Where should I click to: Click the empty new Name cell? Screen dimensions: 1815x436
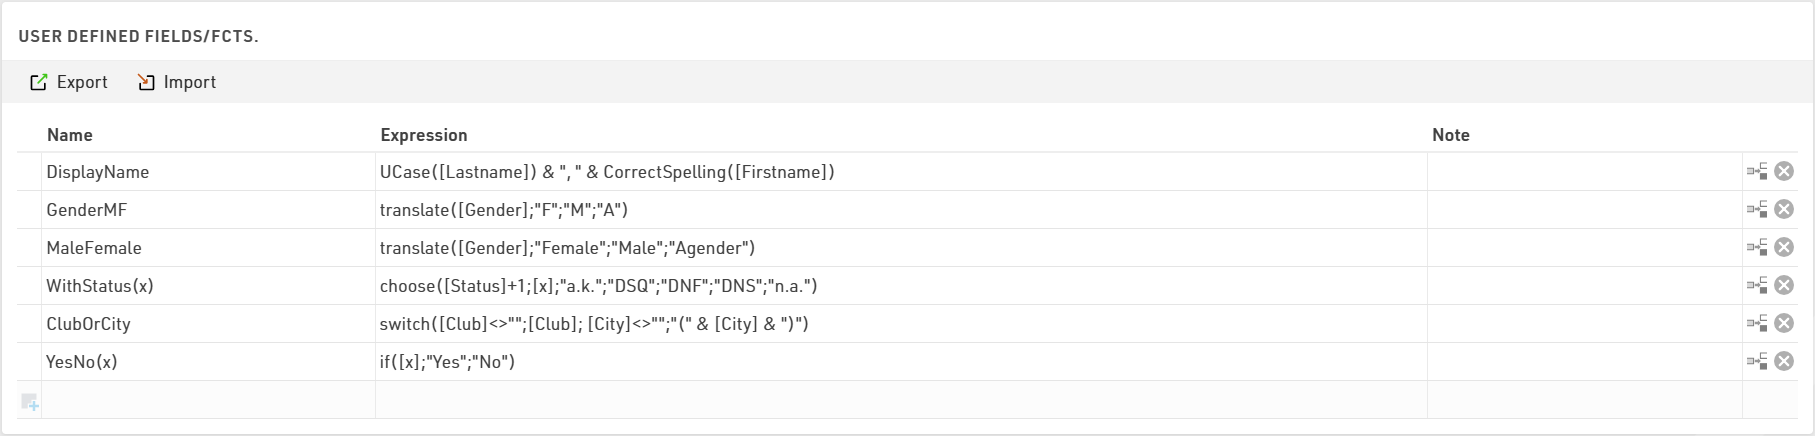(x=207, y=400)
